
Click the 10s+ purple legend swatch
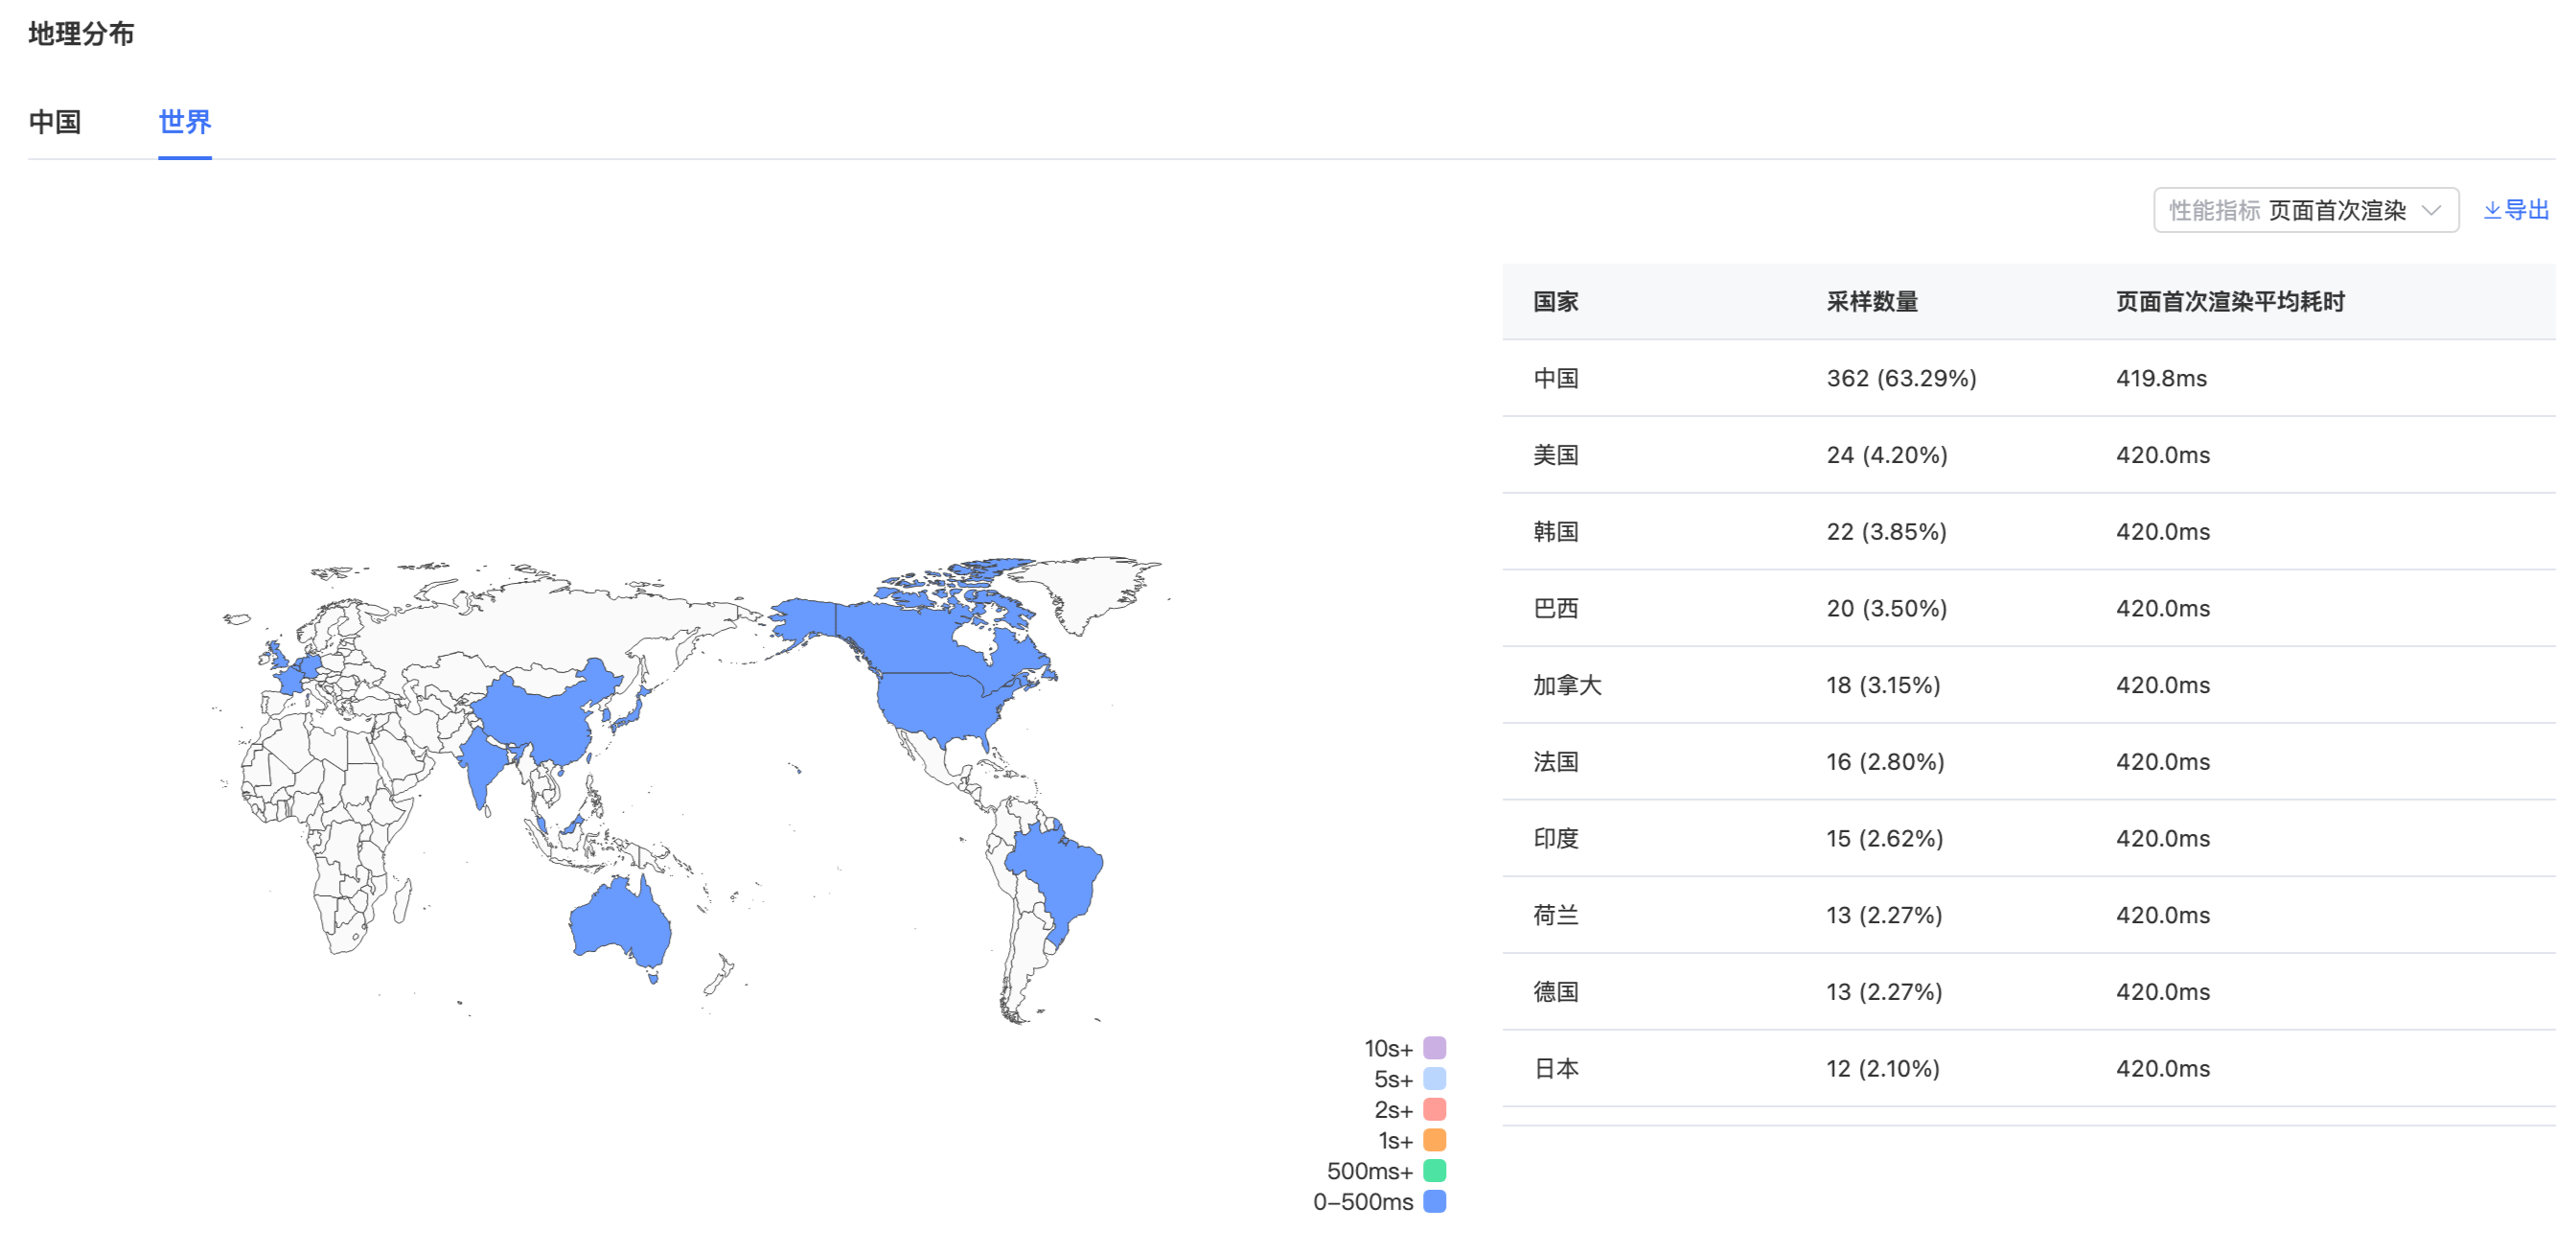[1434, 1048]
